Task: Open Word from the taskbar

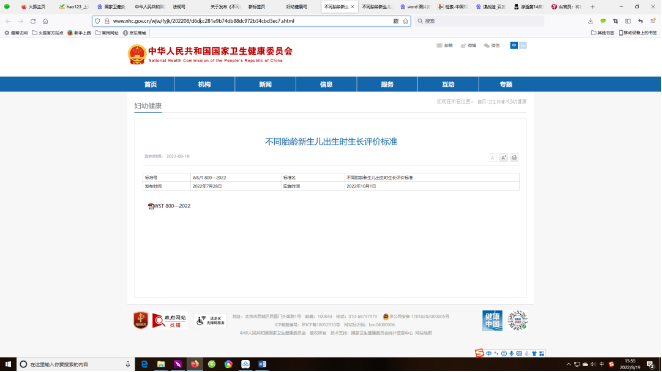Action: pyautogui.click(x=262, y=364)
